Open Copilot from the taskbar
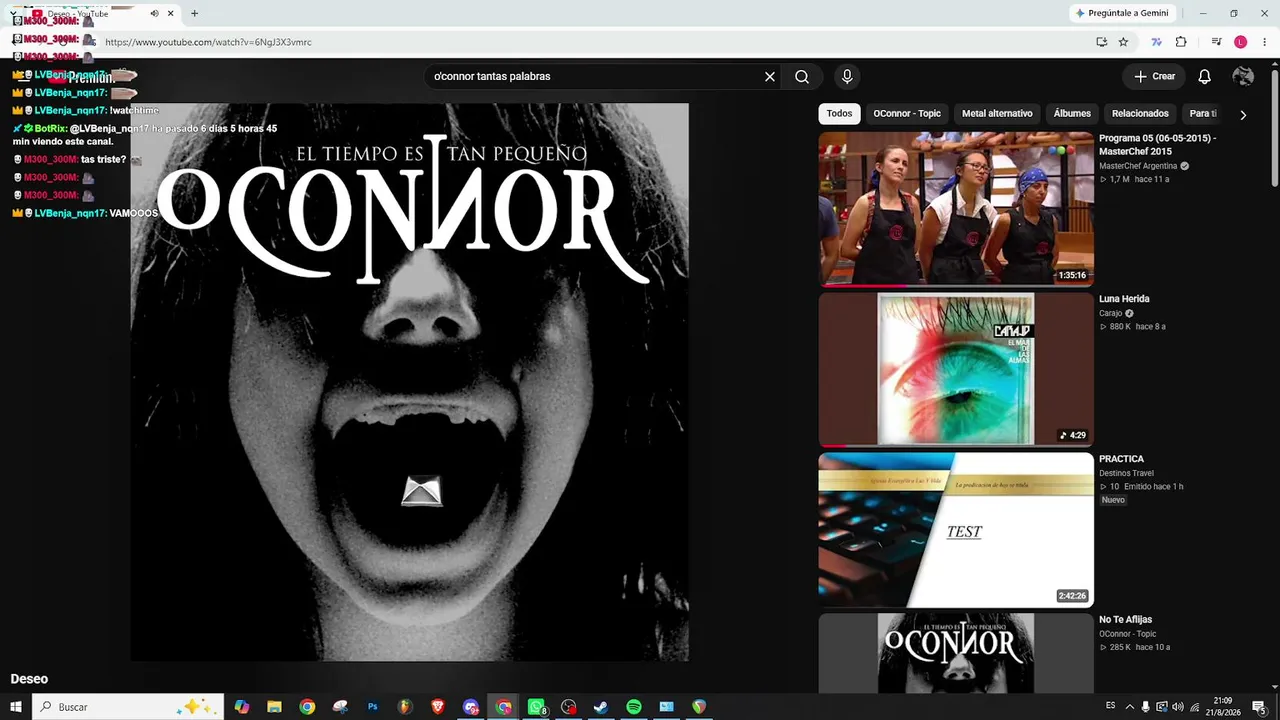This screenshot has height=720, width=1280. [x=241, y=707]
